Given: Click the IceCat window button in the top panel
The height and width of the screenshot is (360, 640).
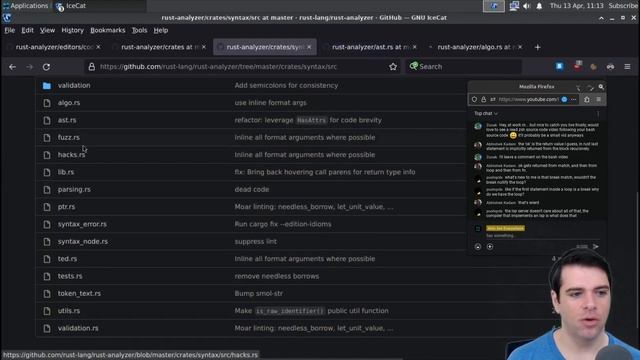Looking at the screenshot, I should point(100,6).
